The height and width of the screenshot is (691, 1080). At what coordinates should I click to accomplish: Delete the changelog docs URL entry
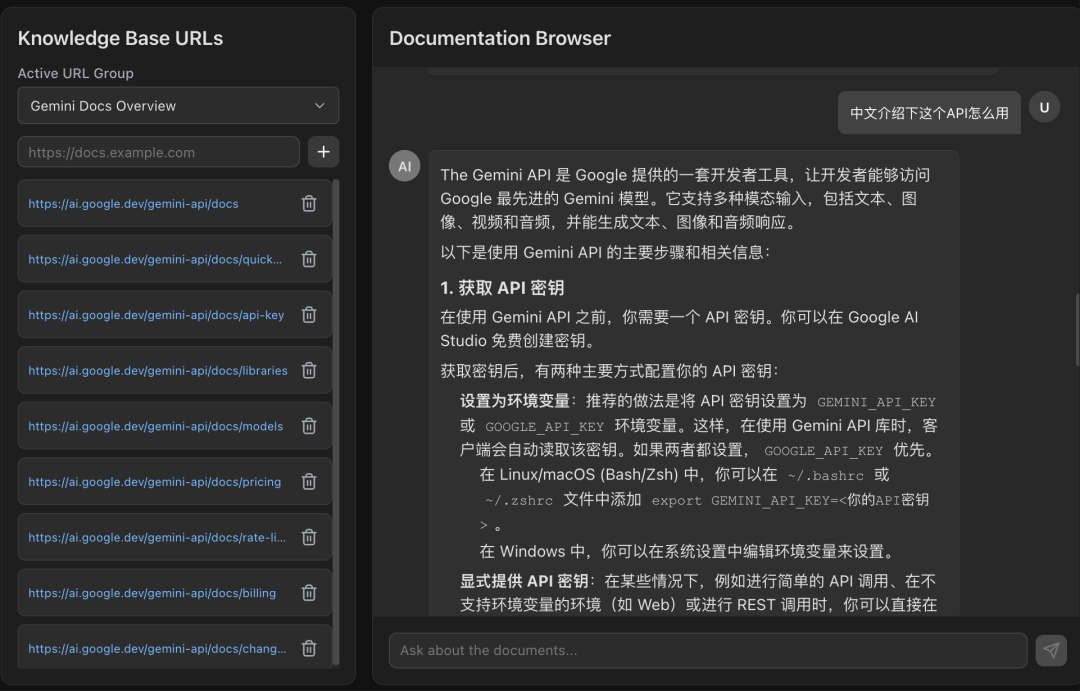pos(309,648)
